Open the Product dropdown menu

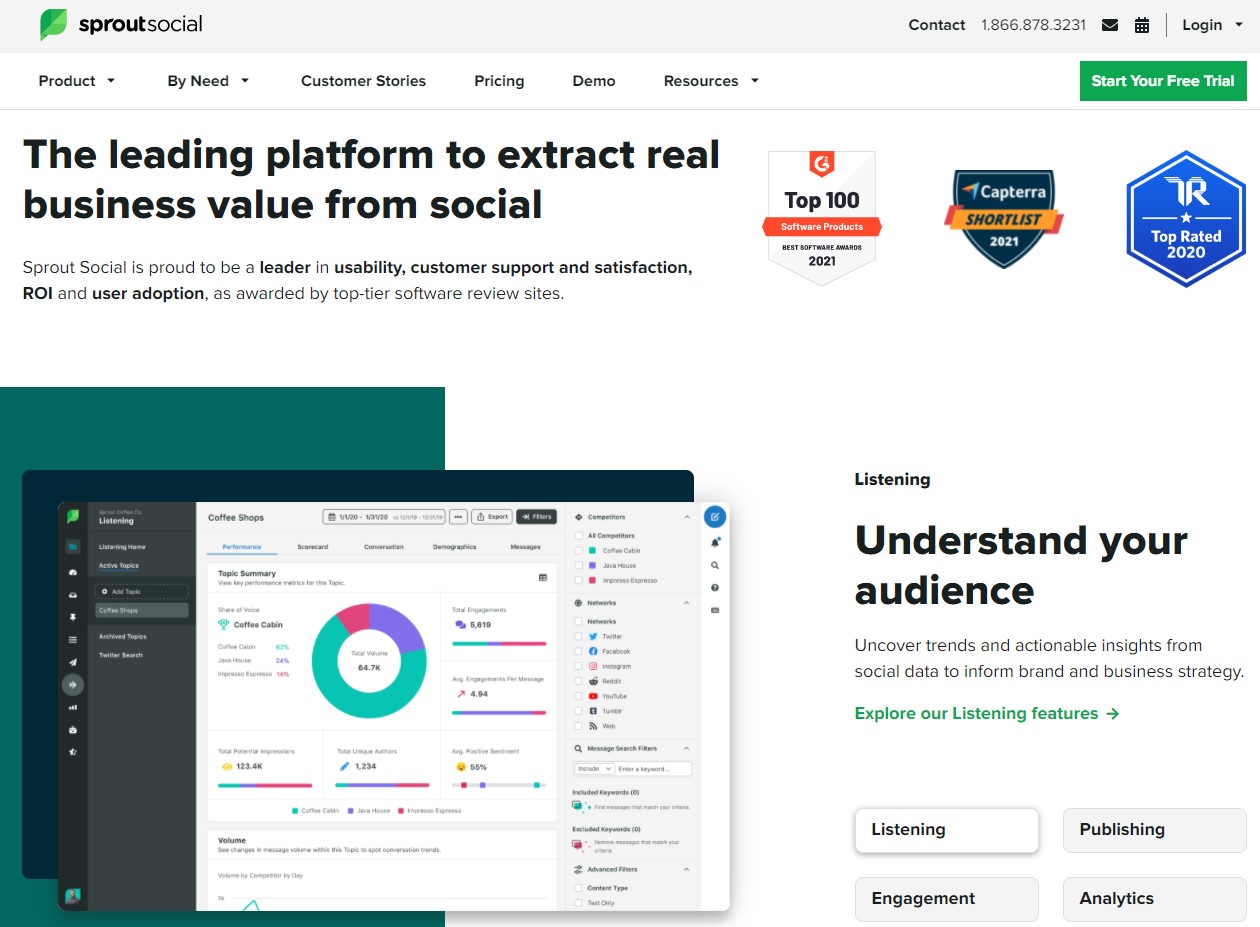[x=77, y=81]
